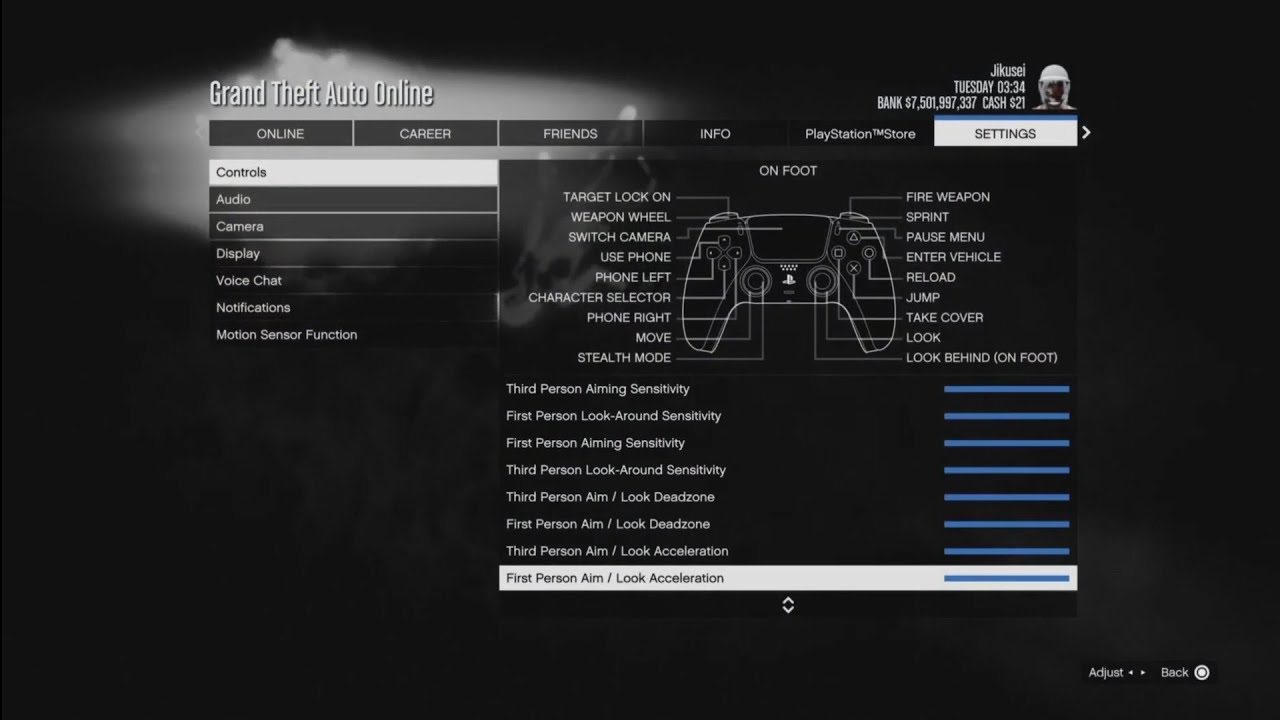
Task: Click the Jikusei player name
Action: (1007, 71)
